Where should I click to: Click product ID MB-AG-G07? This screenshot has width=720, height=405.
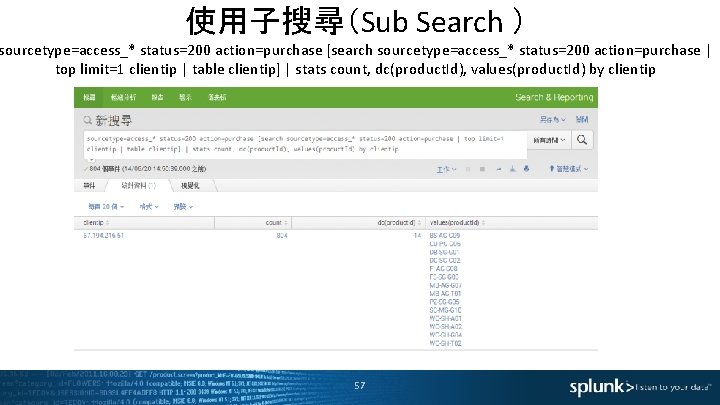pyautogui.click(x=445, y=285)
